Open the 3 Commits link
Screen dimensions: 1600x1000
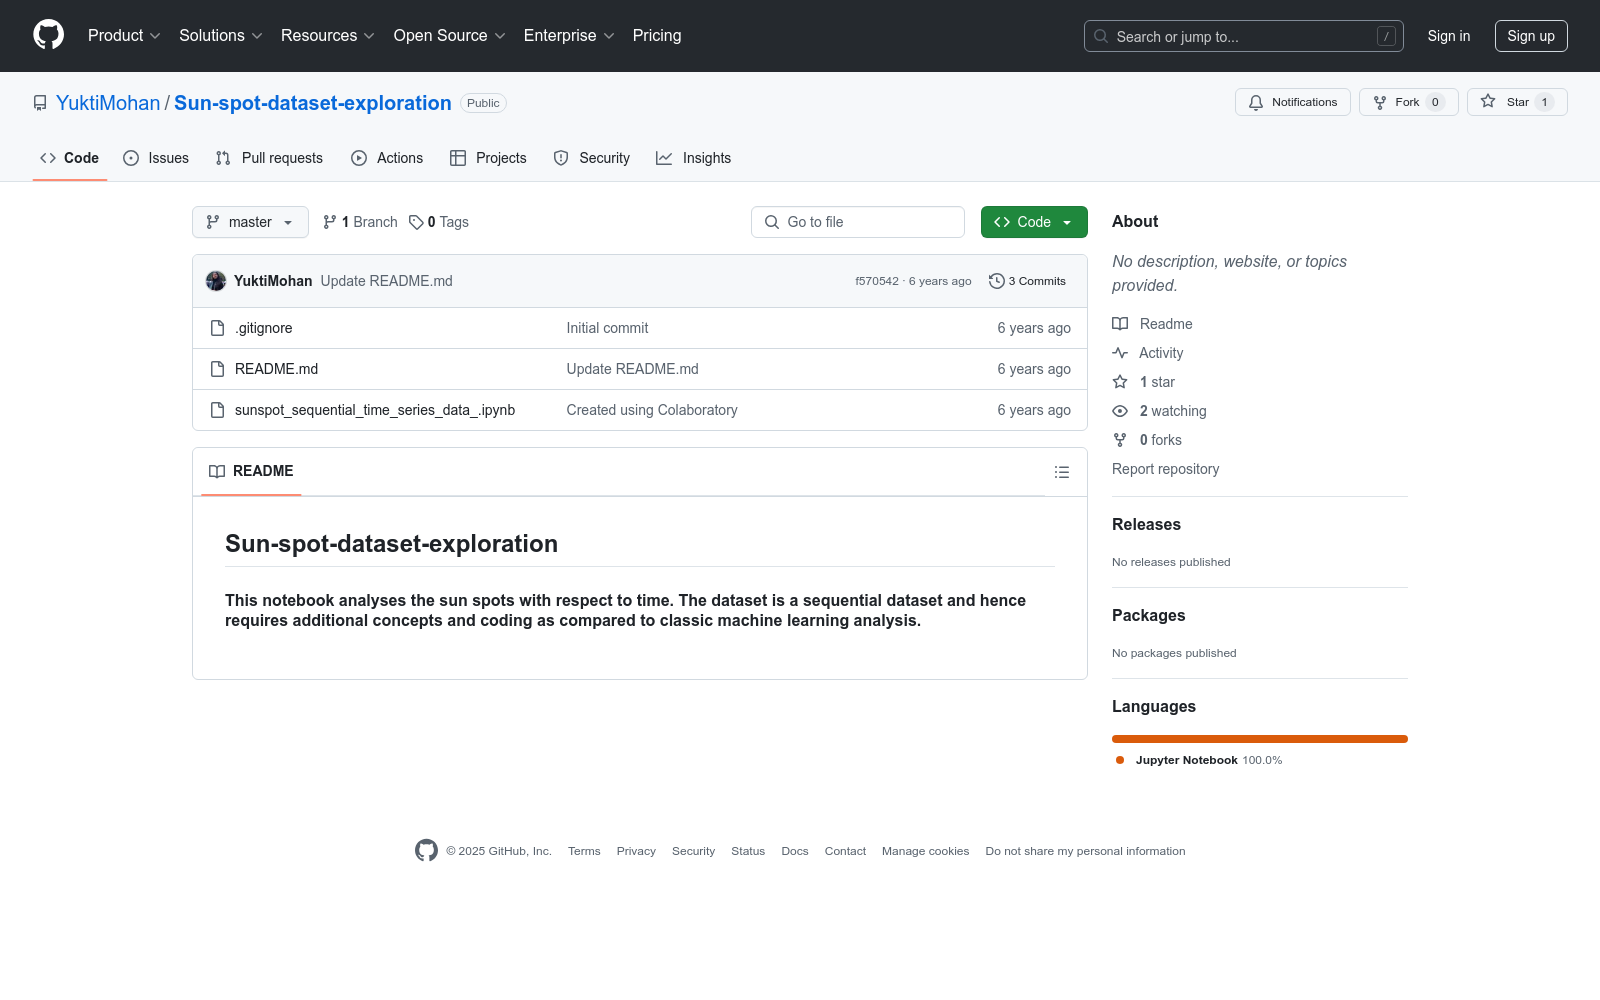1027,281
